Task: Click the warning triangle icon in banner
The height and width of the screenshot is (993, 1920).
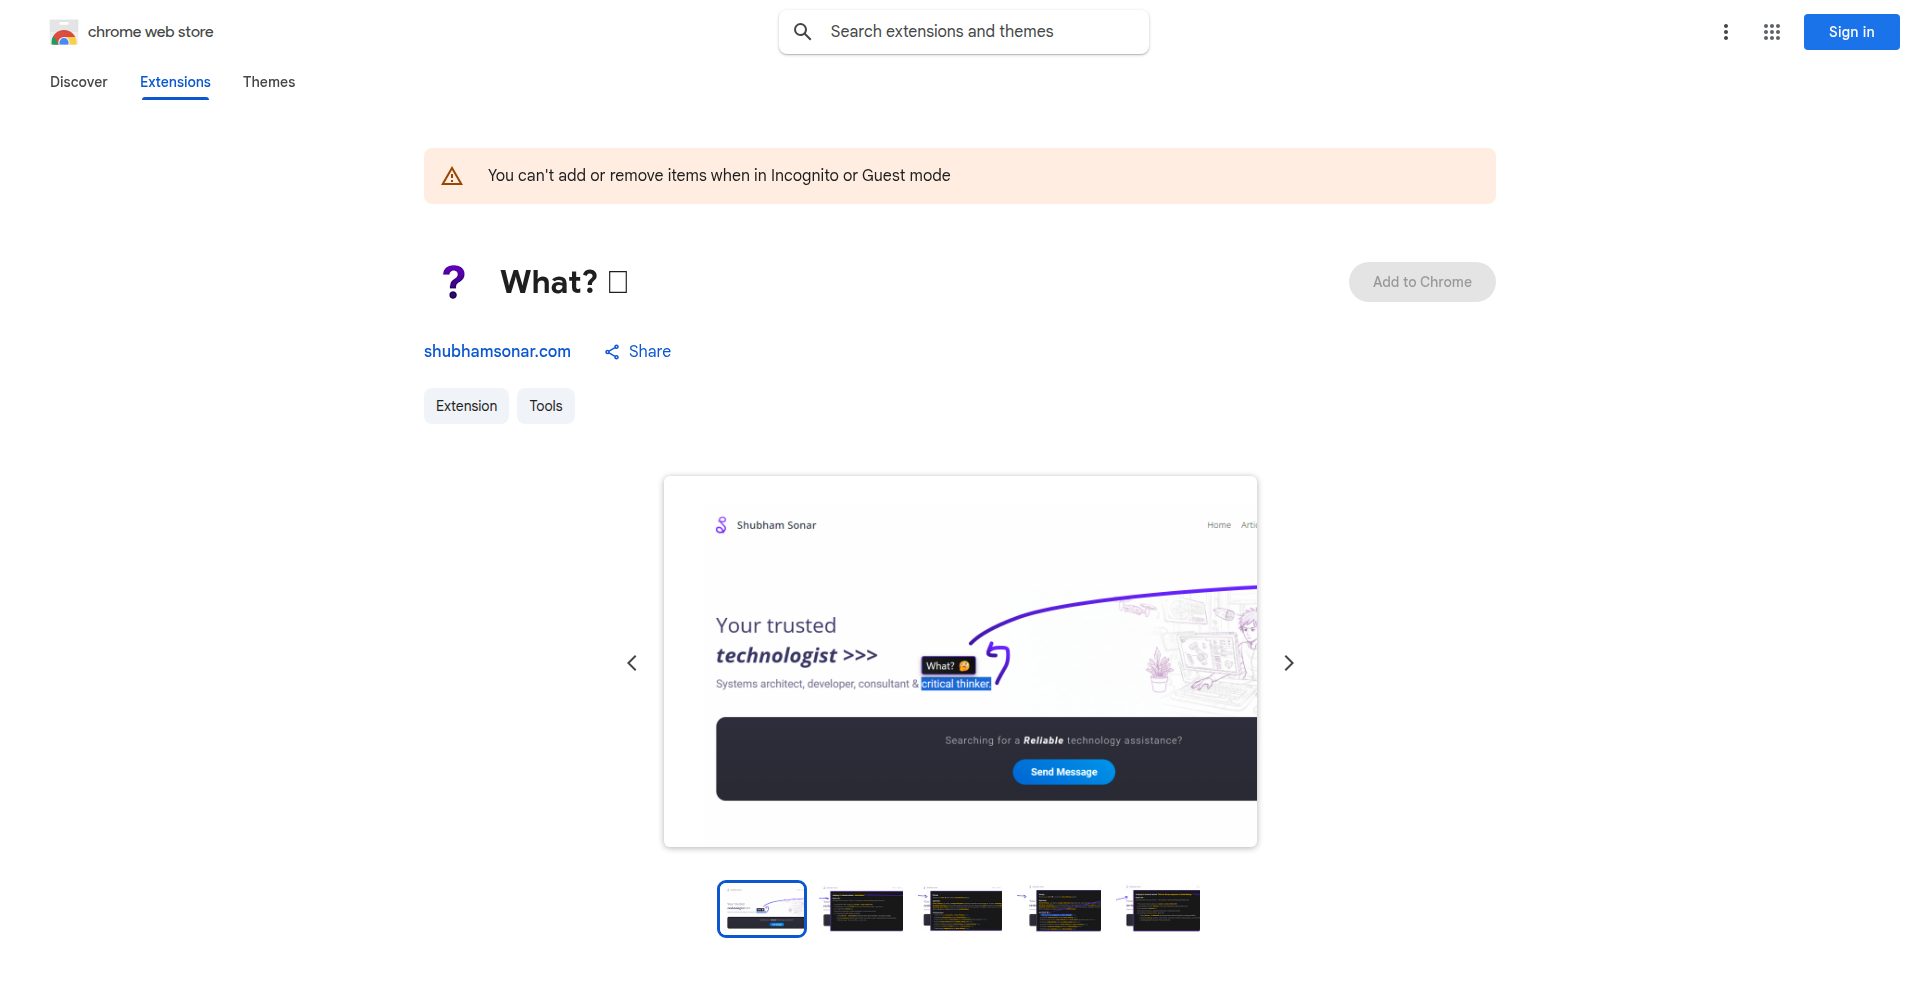Action: tap(452, 176)
